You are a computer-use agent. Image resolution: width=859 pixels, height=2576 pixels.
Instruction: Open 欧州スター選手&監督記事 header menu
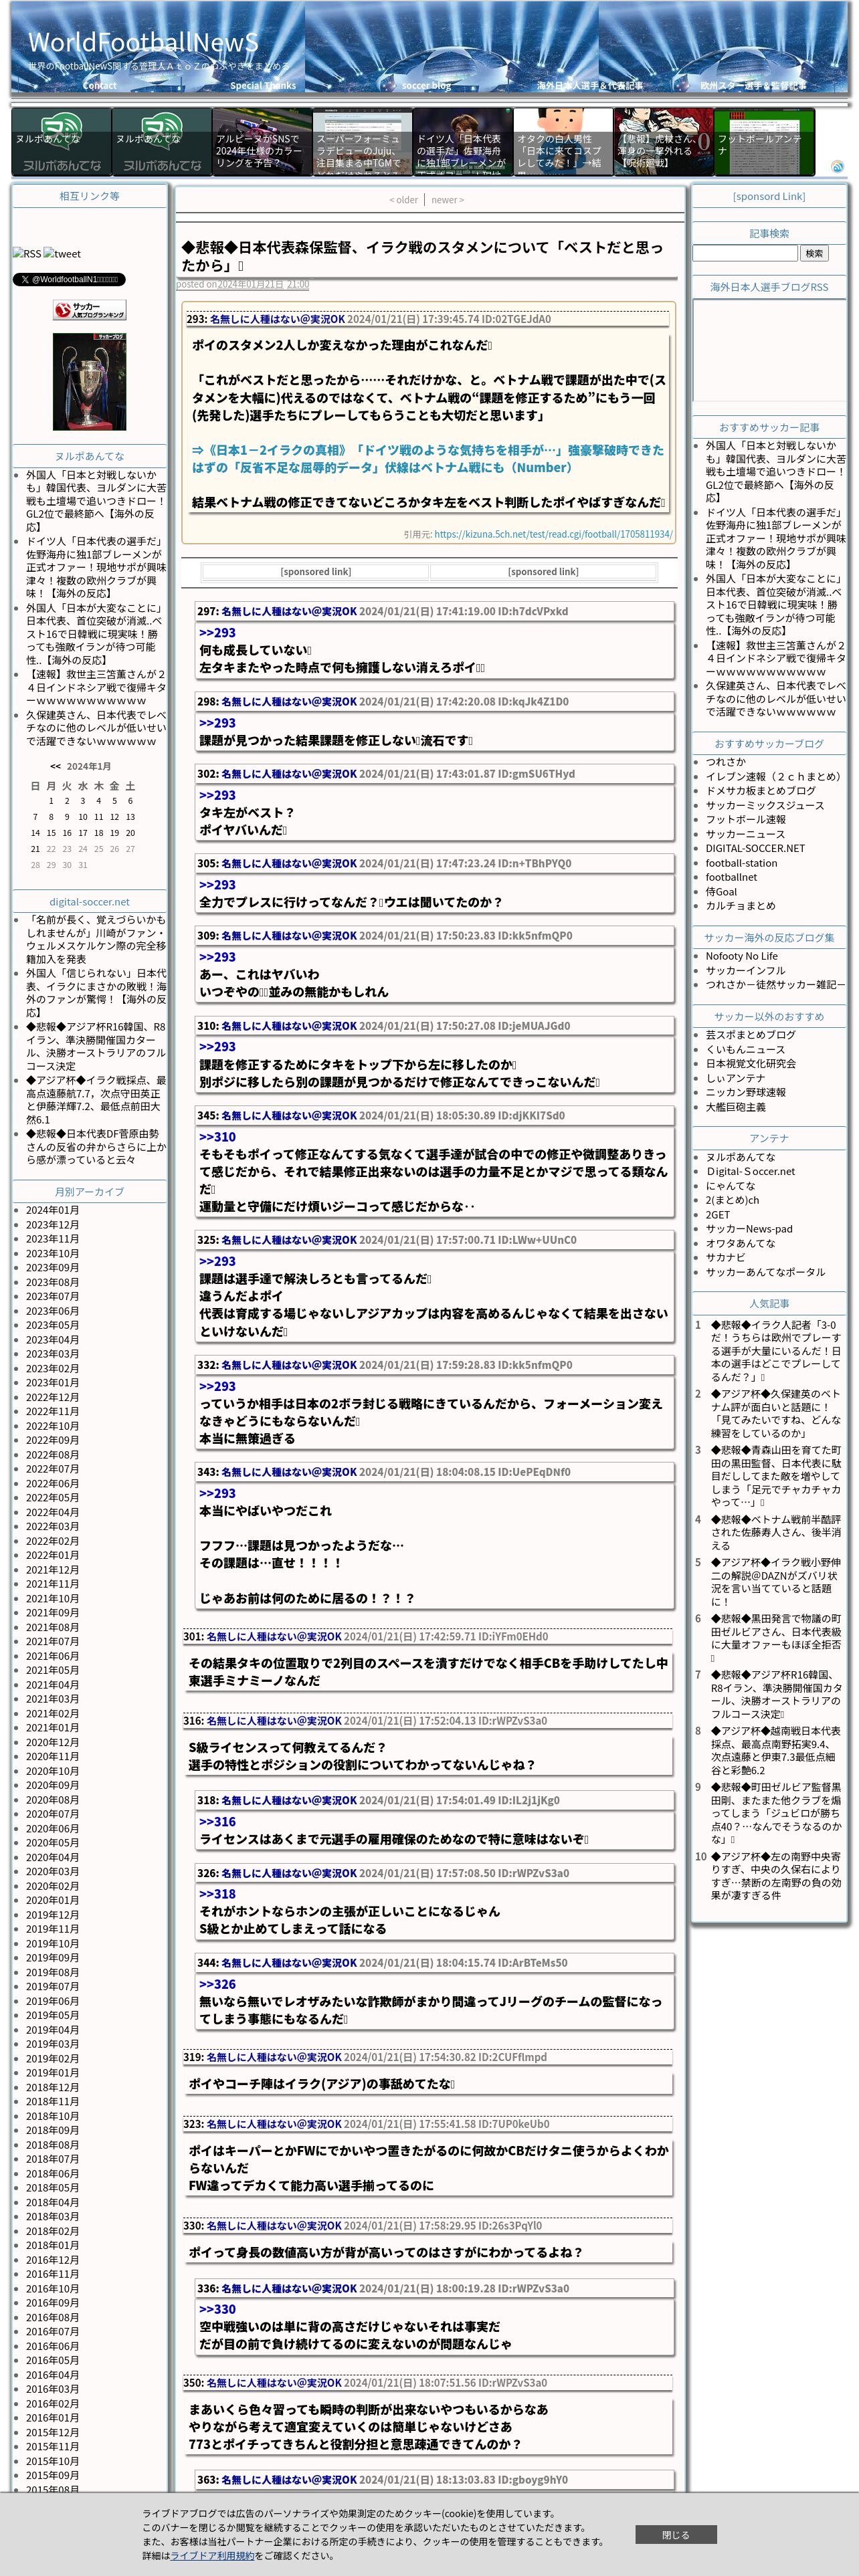[753, 86]
